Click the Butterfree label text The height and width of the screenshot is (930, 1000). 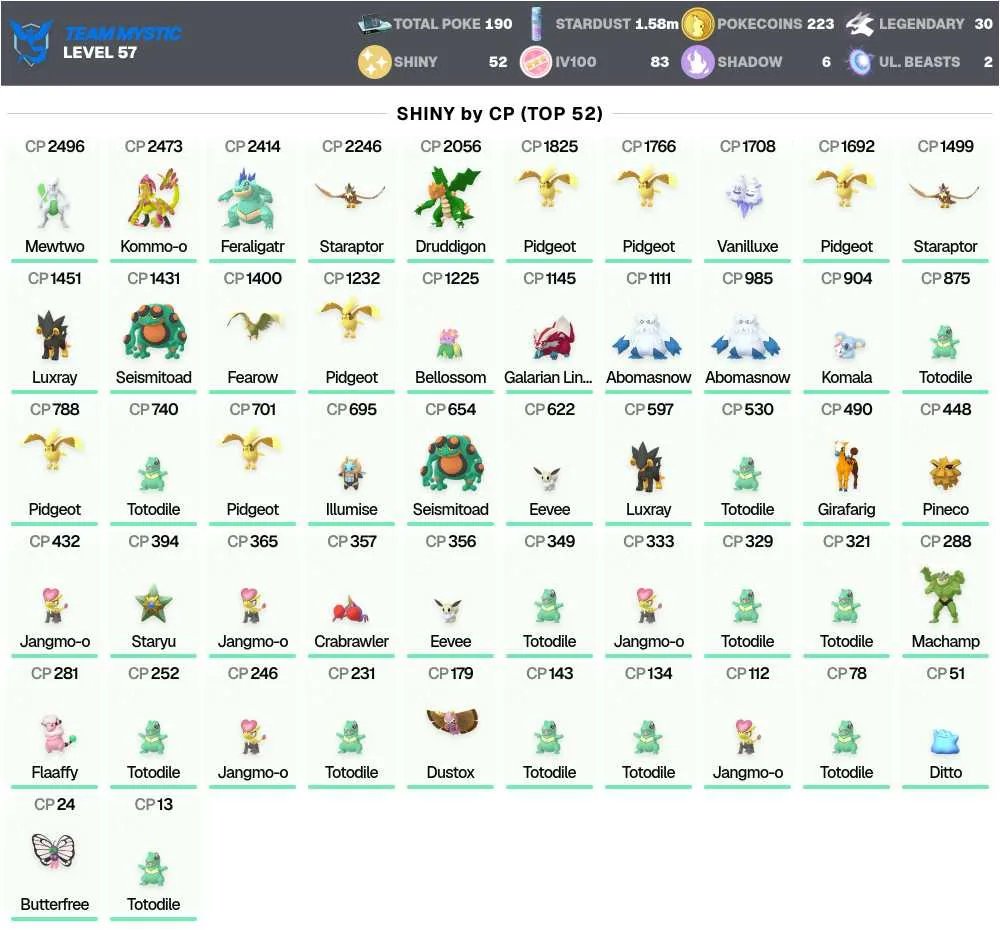click(54, 904)
